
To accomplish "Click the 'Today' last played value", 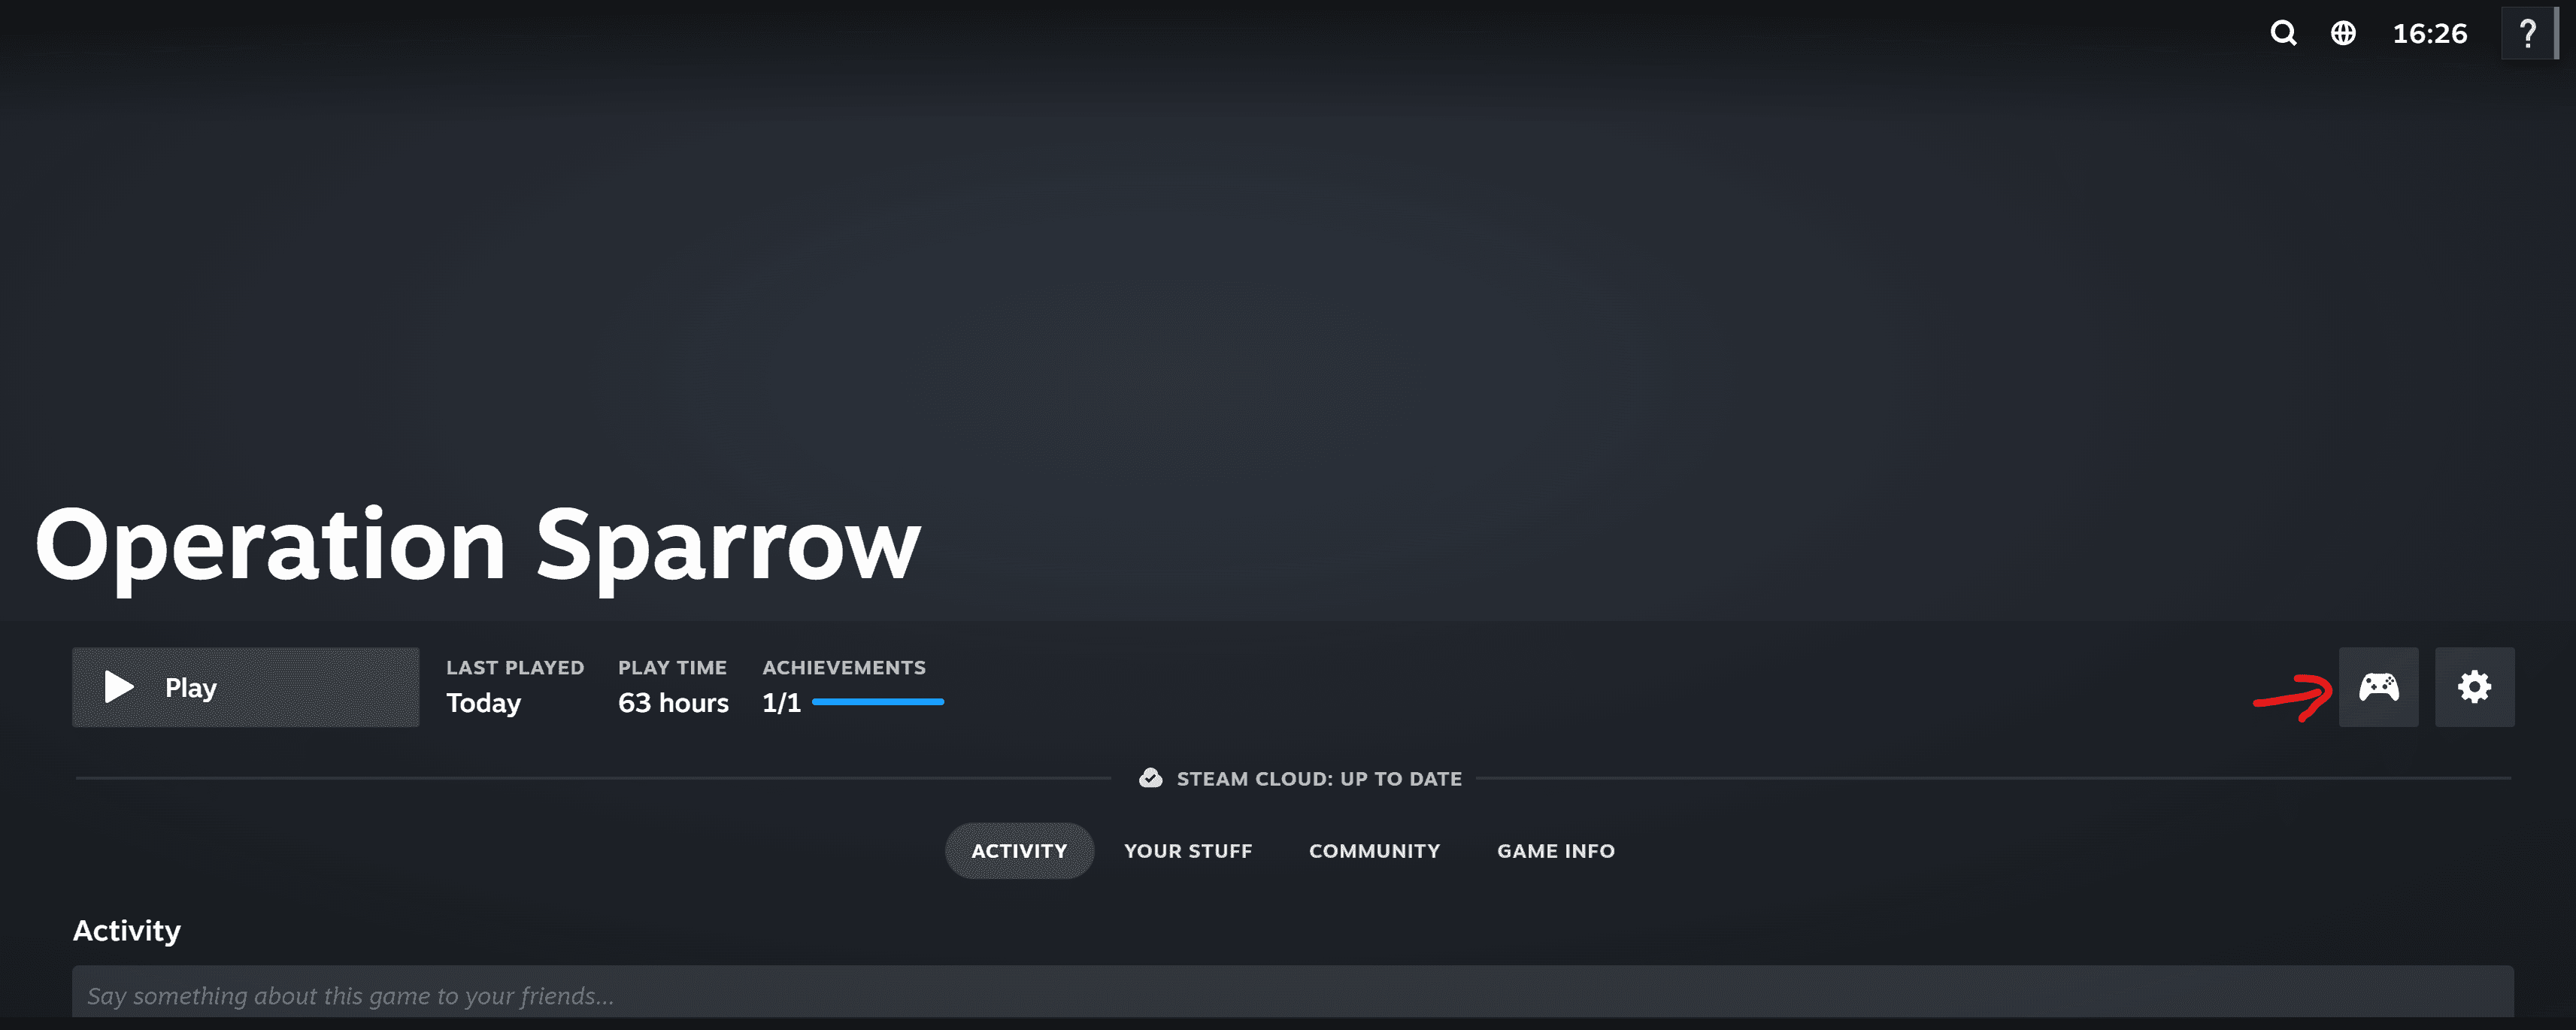I will 483,703.
